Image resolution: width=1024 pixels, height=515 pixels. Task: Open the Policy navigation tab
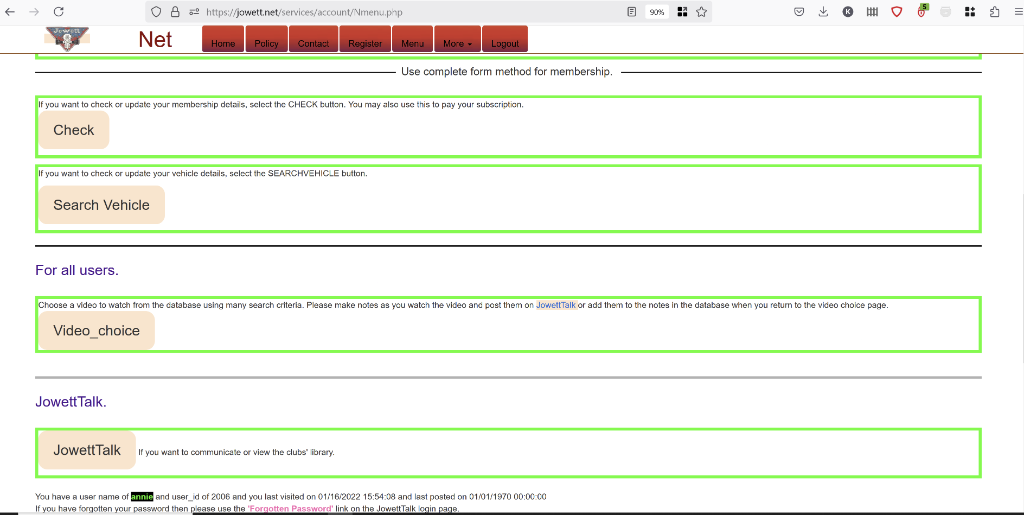[266, 39]
